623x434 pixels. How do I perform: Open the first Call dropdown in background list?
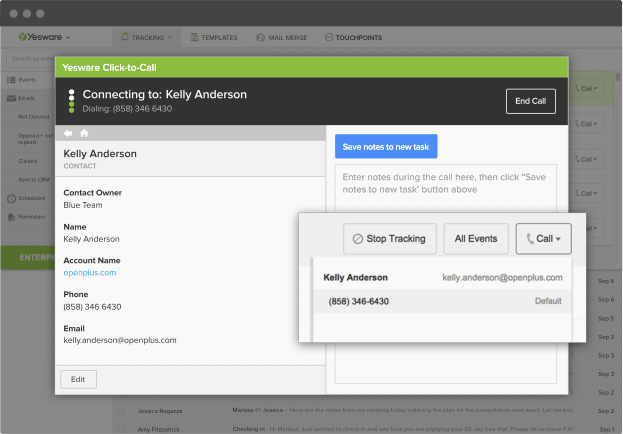pyautogui.click(x=586, y=89)
